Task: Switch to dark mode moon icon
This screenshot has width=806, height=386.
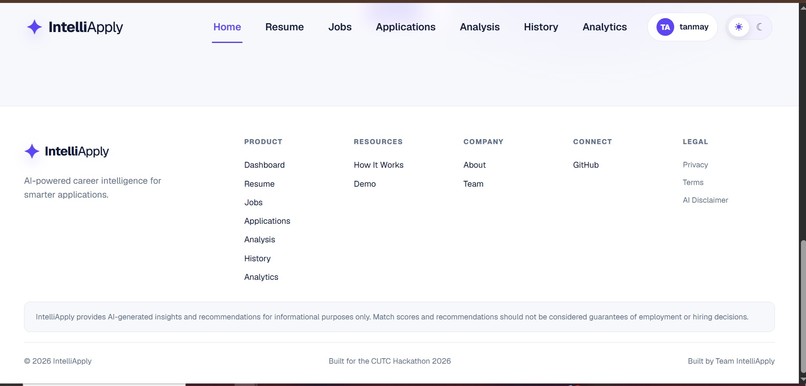Action: pos(760,27)
